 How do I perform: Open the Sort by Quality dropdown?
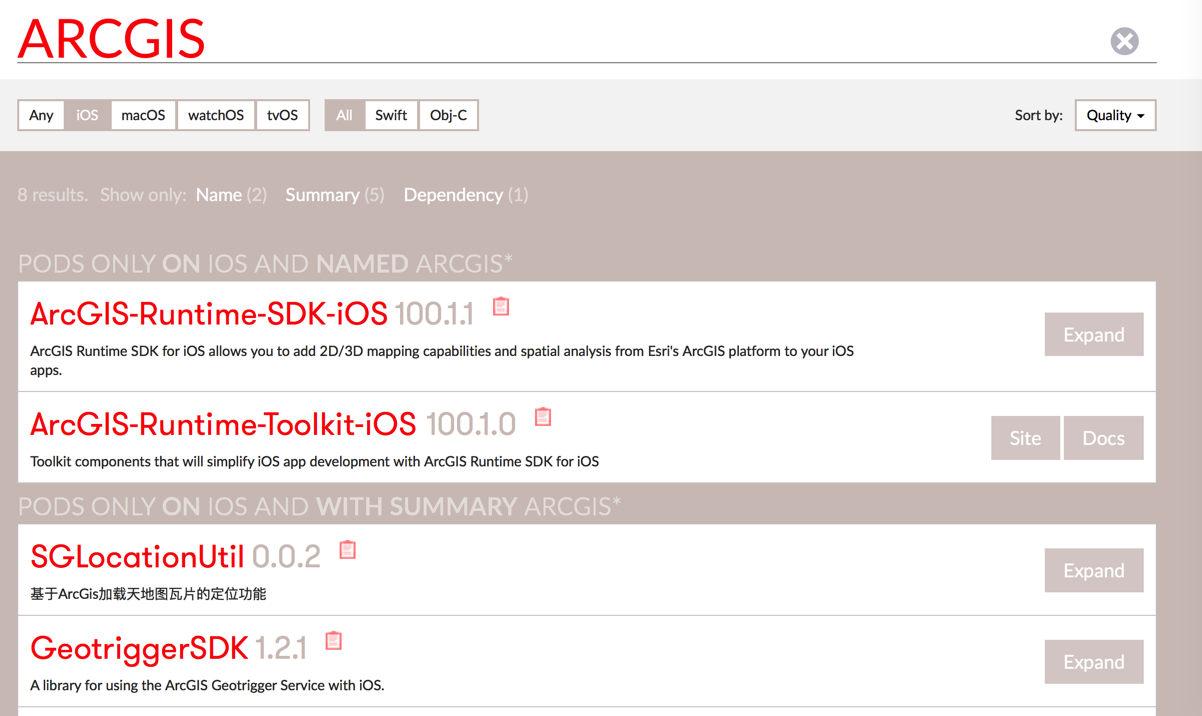pyautogui.click(x=1115, y=115)
